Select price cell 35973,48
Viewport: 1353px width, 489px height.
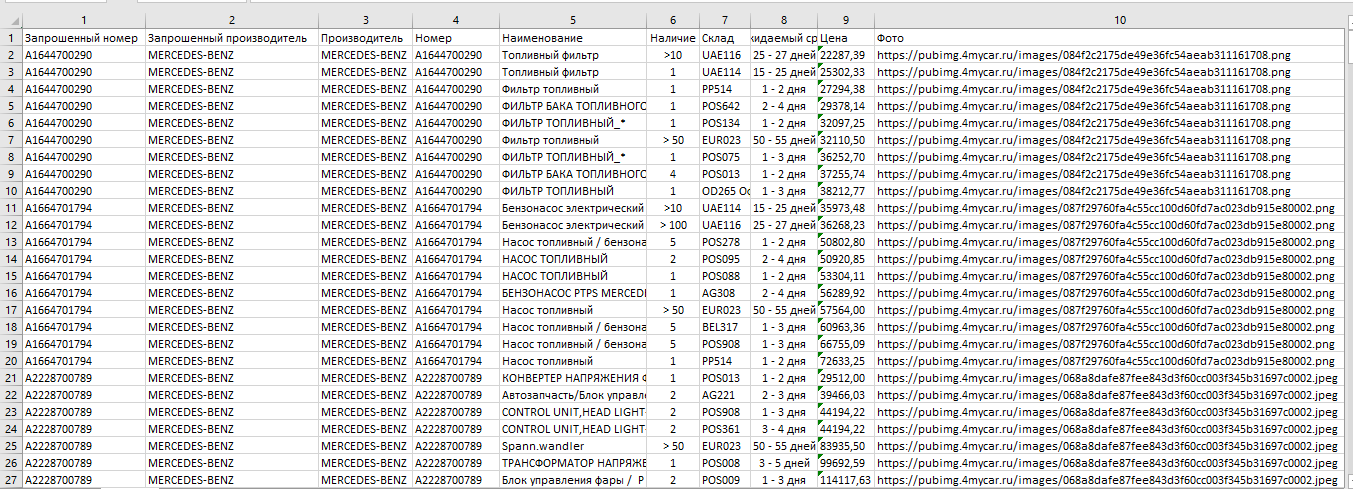click(846, 208)
